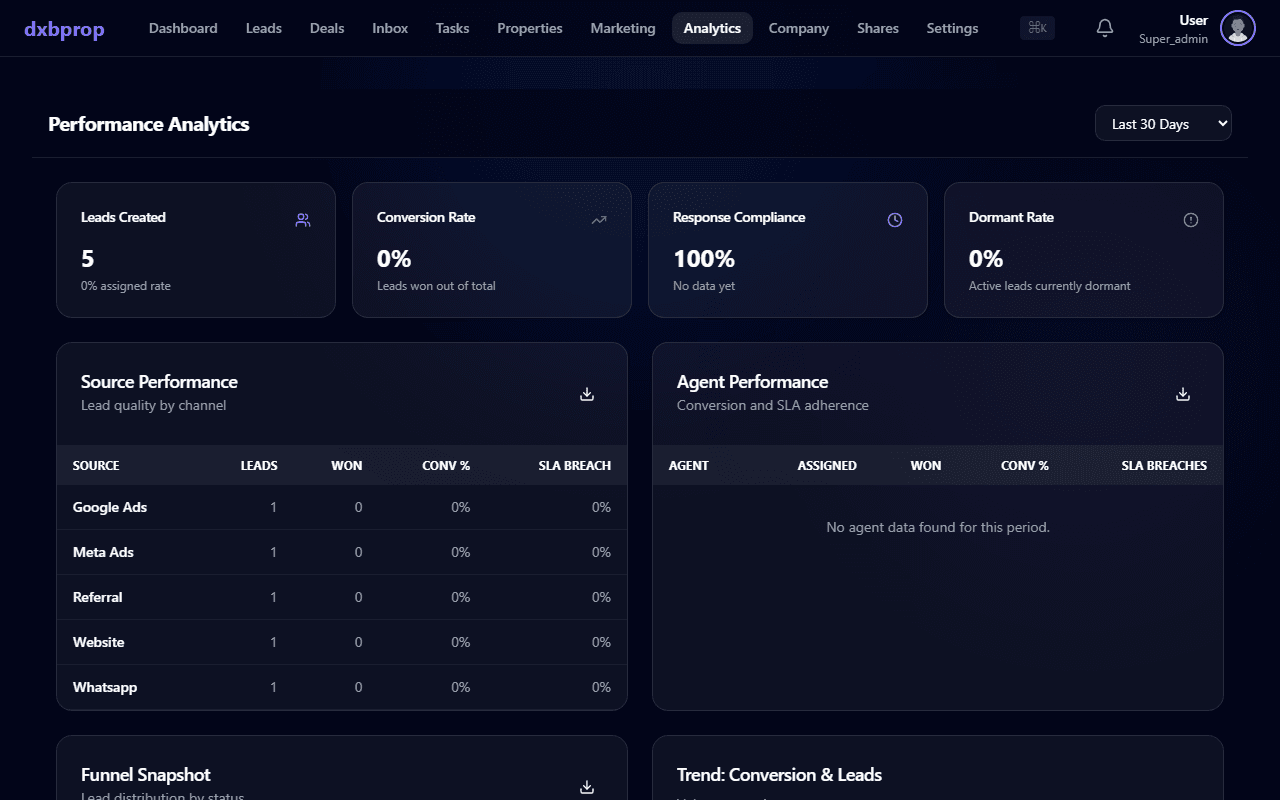1280x800 pixels.
Task: Select the Google Ads source row
Action: click(342, 507)
